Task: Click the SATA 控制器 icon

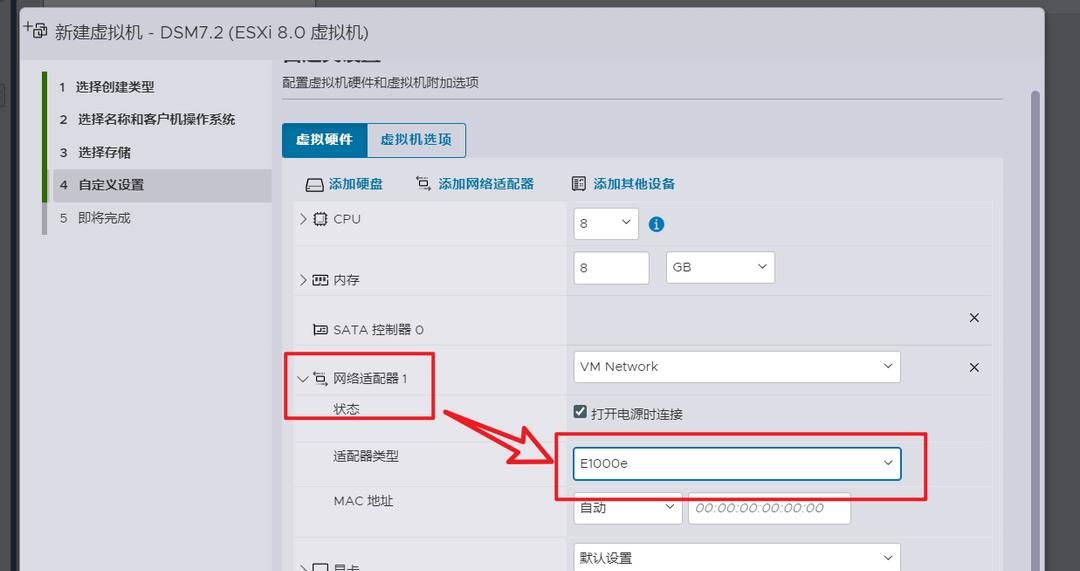Action: 320,329
